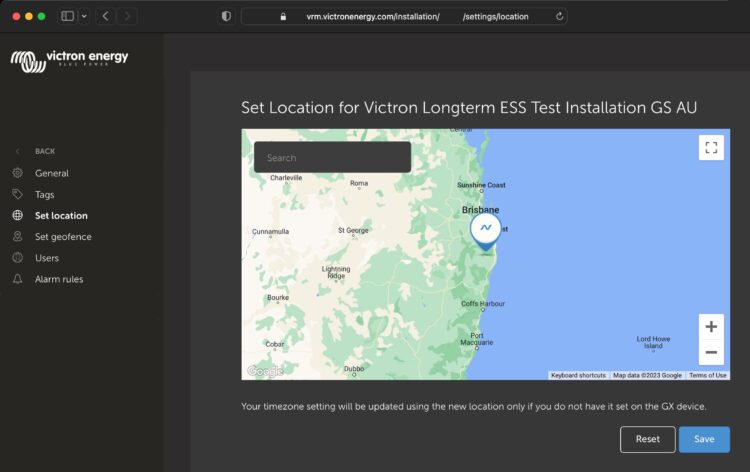The width and height of the screenshot is (750, 472).
Task: Reload the page
Action: click(x=559, y=16)
